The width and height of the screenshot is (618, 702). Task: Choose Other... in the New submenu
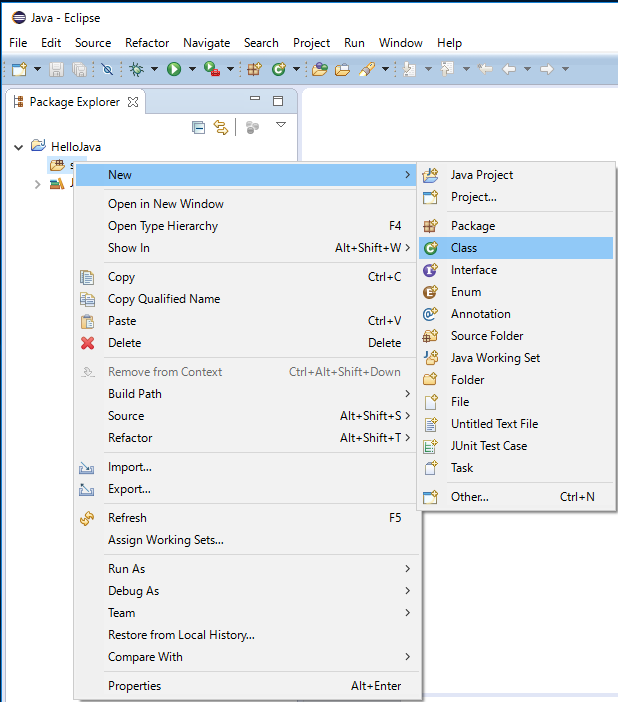coord(516,497)
